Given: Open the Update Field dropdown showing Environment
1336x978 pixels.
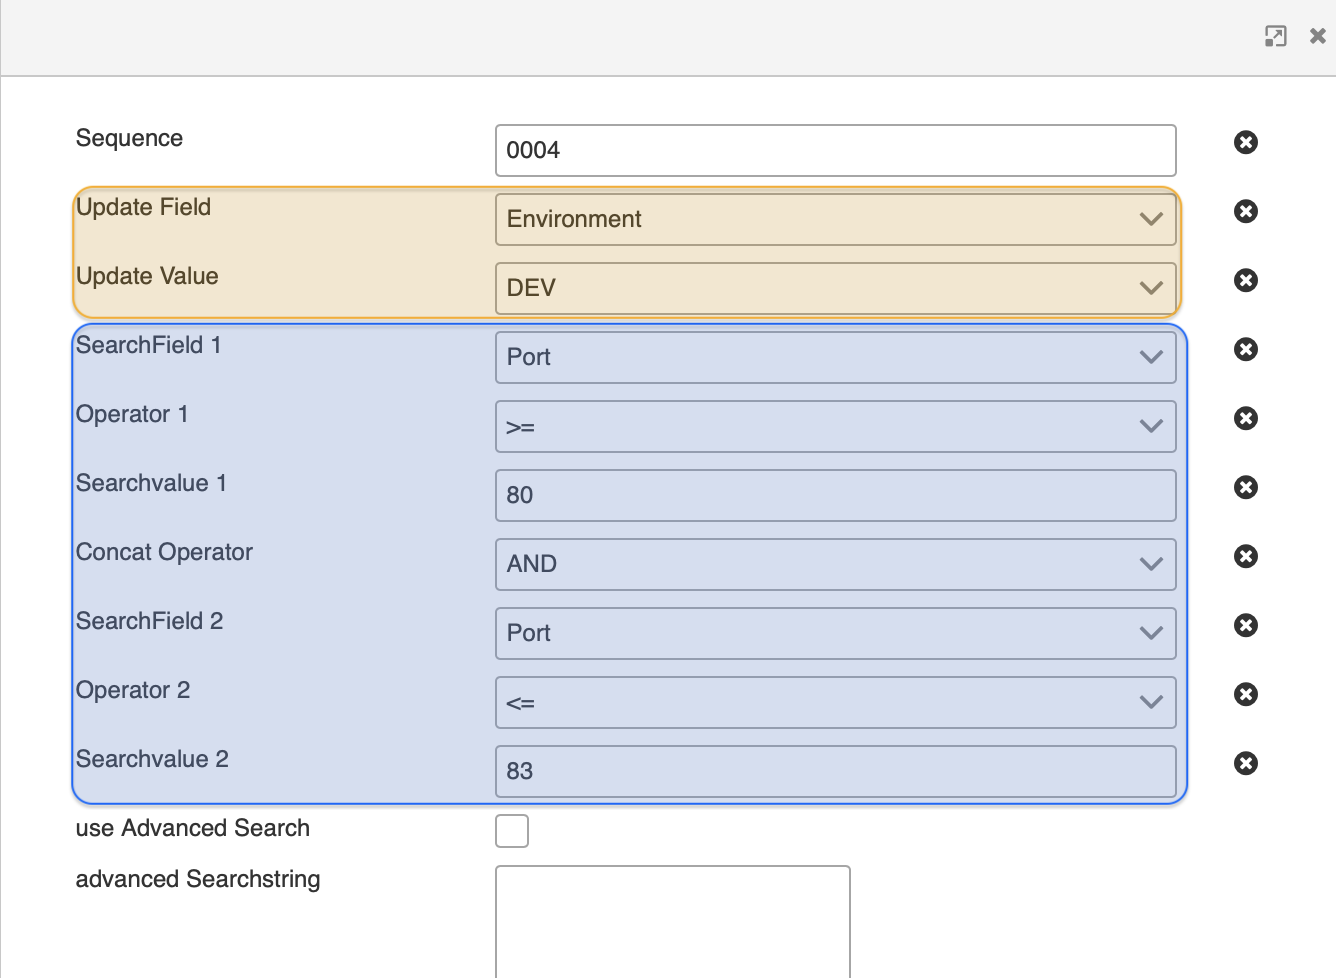Looking at the screenshot, I should 835,219.
